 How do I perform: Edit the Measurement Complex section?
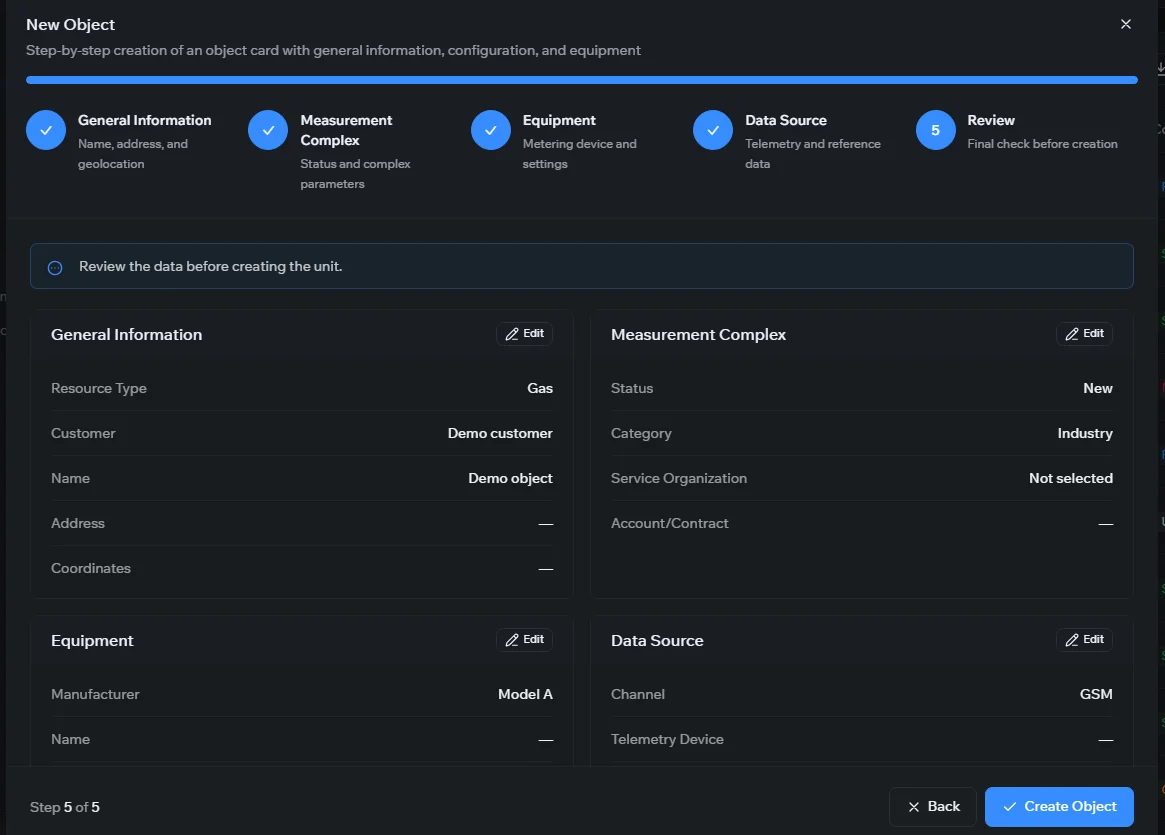(1084, 334)
